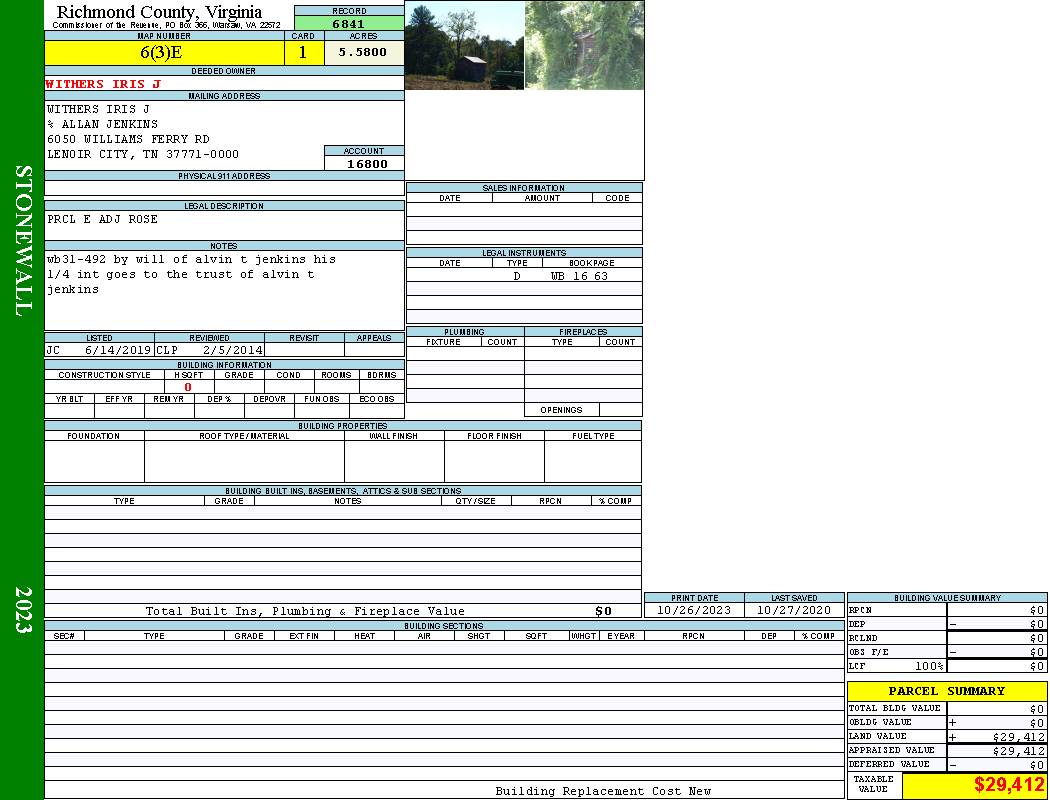Screen dimensions: 1050x800
Task: Click the acres value 5.5800
Action: click(362, 53)
